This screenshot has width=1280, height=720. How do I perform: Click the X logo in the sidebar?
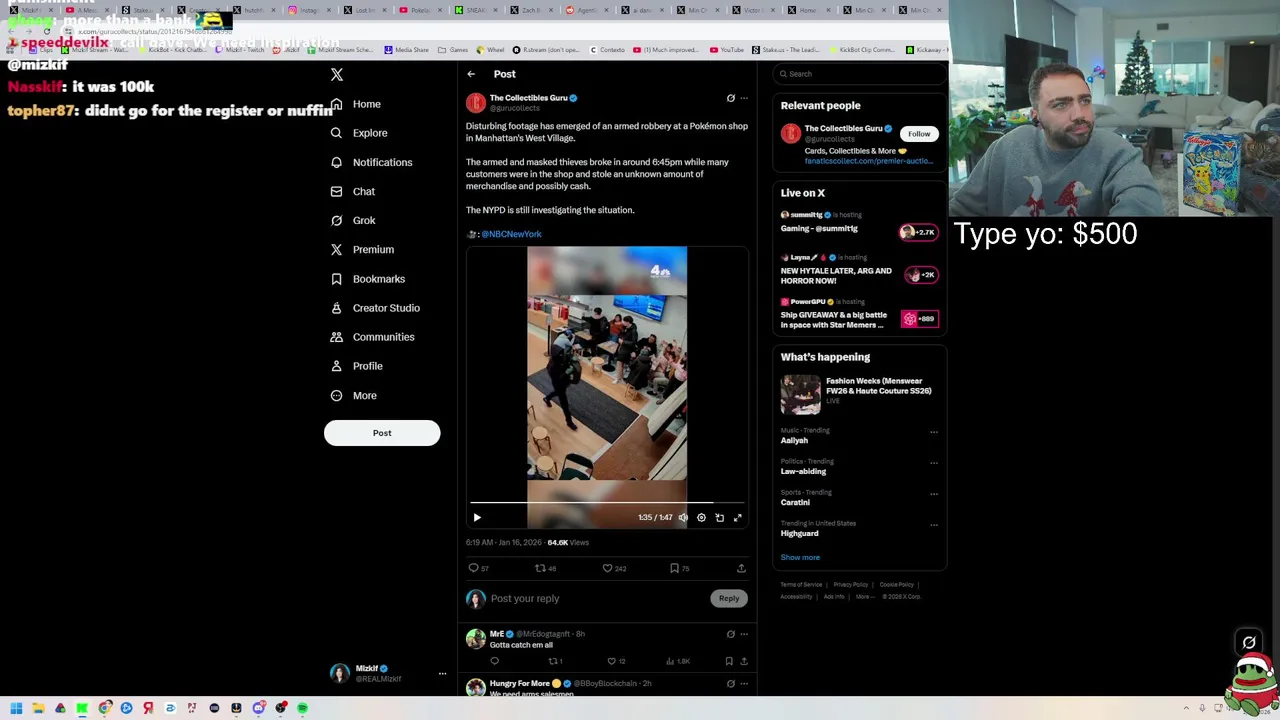[337, 75]
